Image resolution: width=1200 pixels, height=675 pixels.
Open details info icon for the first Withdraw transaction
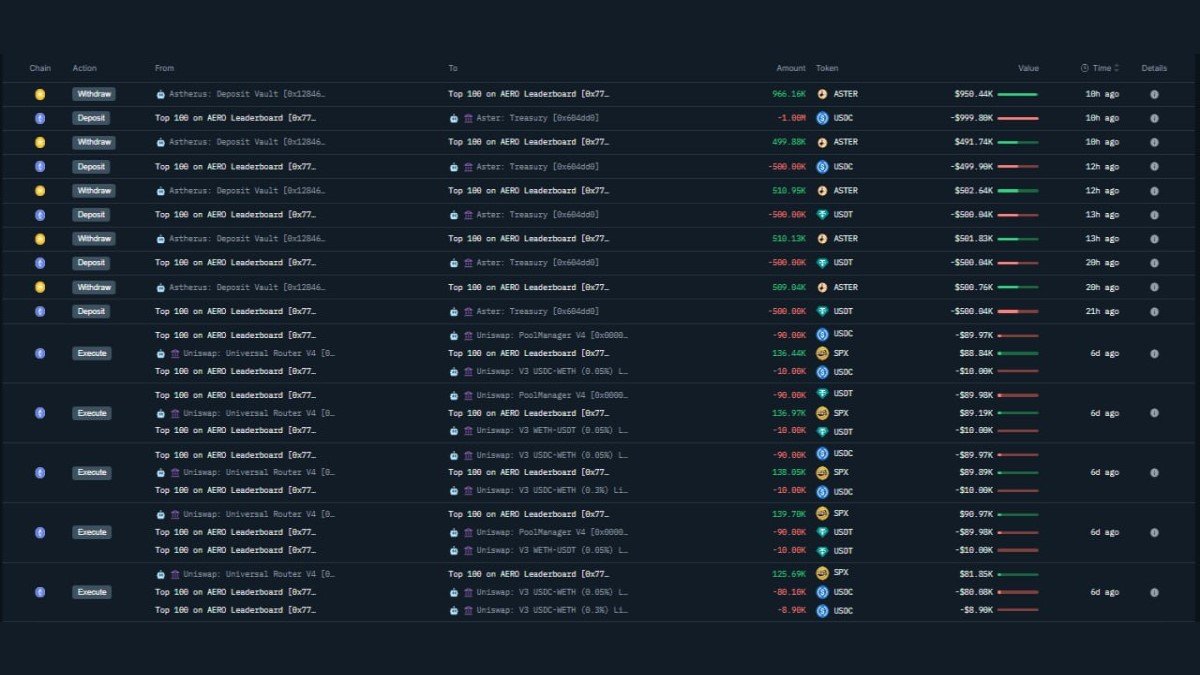tap(1154, 93)
